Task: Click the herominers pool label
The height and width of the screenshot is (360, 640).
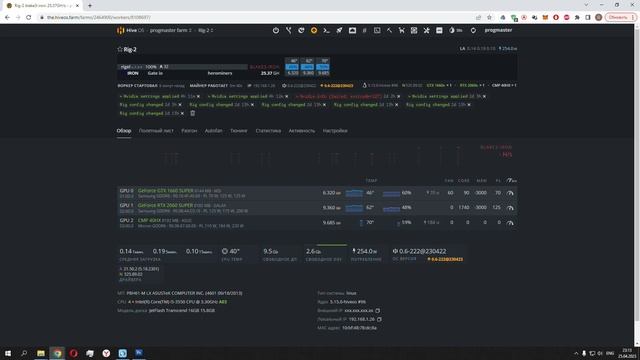Action: click(x=220, y=73)
